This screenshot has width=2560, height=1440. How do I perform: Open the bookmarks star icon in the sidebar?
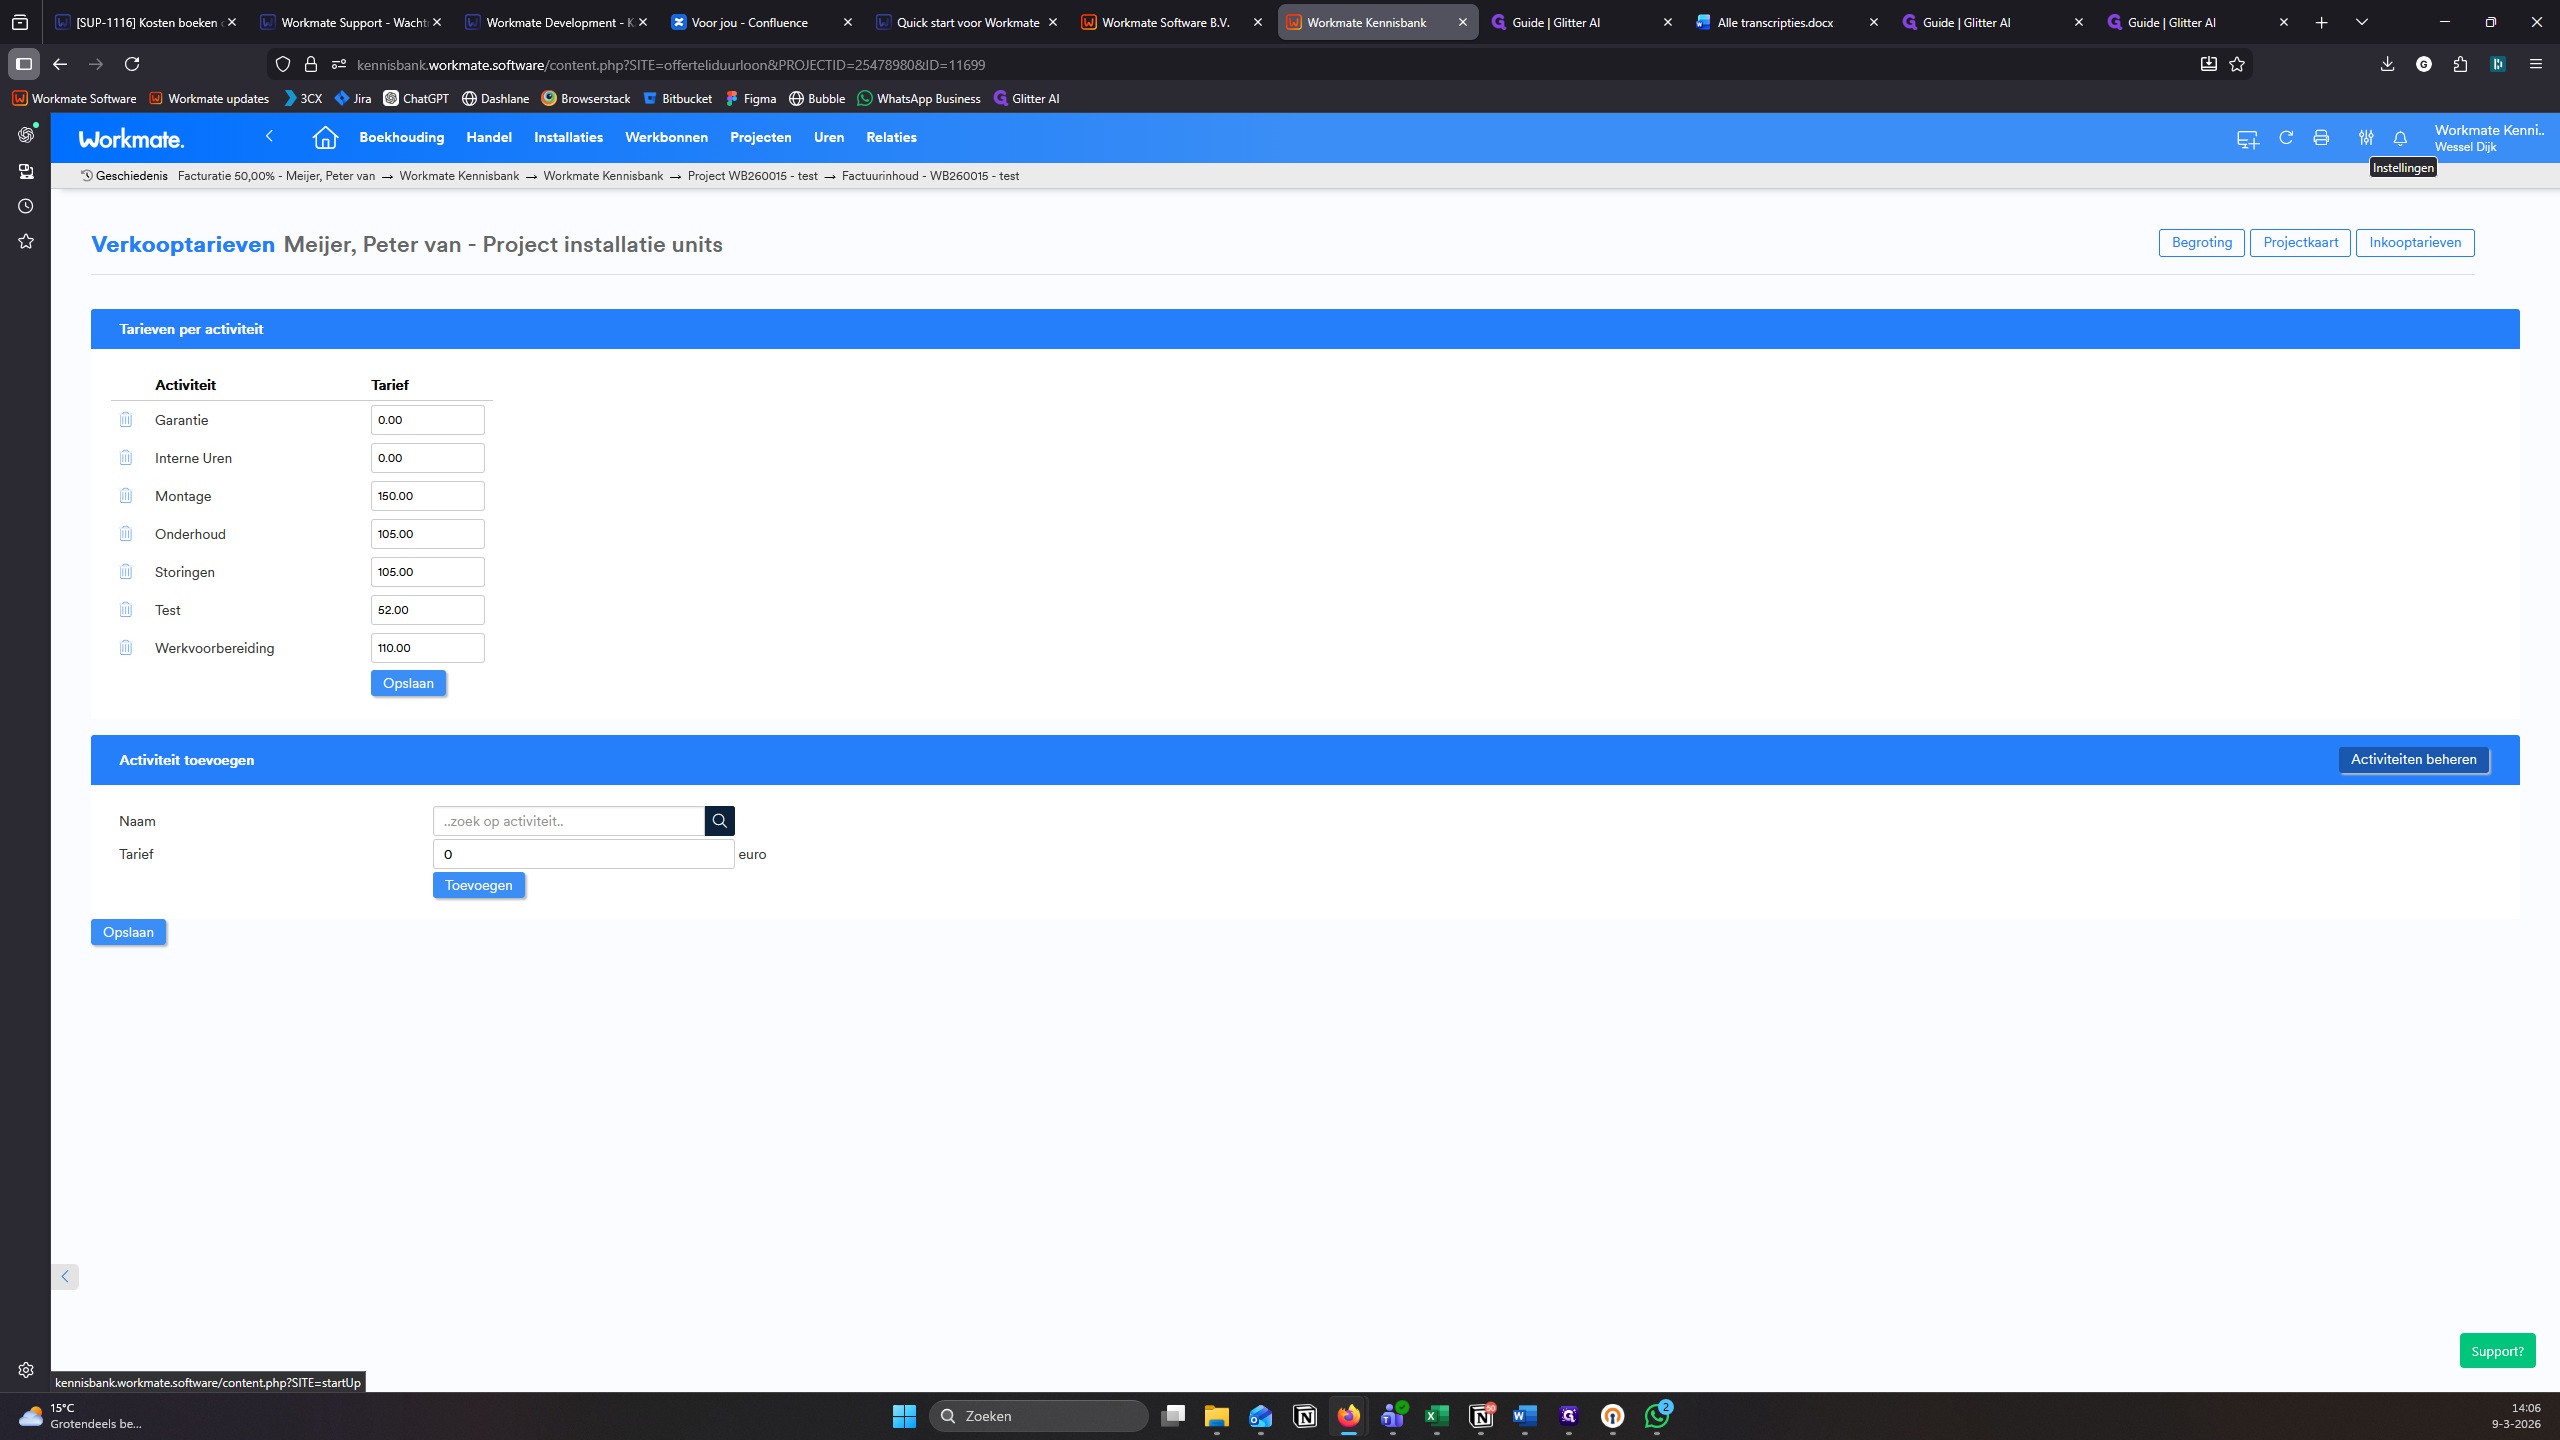tap(26, 241)
